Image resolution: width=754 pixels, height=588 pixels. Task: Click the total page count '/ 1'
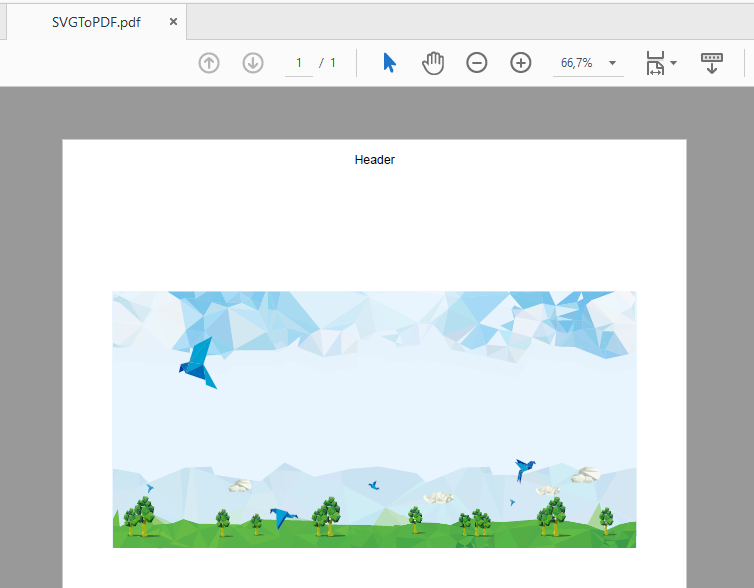(x=327, y=63)
